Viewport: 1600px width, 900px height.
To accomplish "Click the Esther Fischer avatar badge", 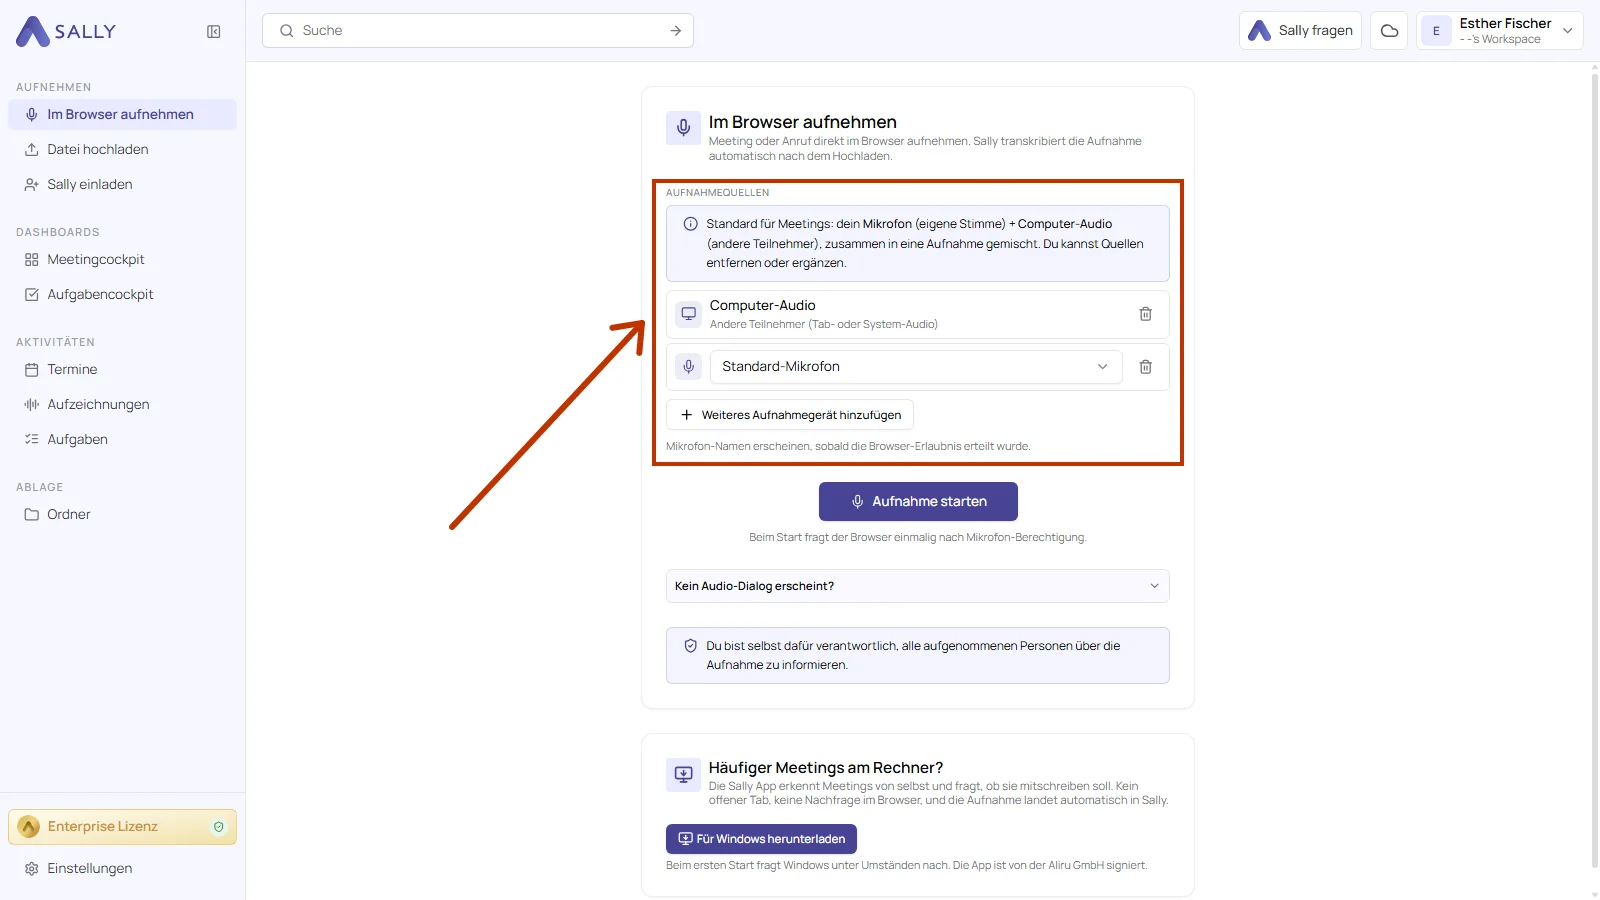I will pyautogui.click(x=1436, y=31).
